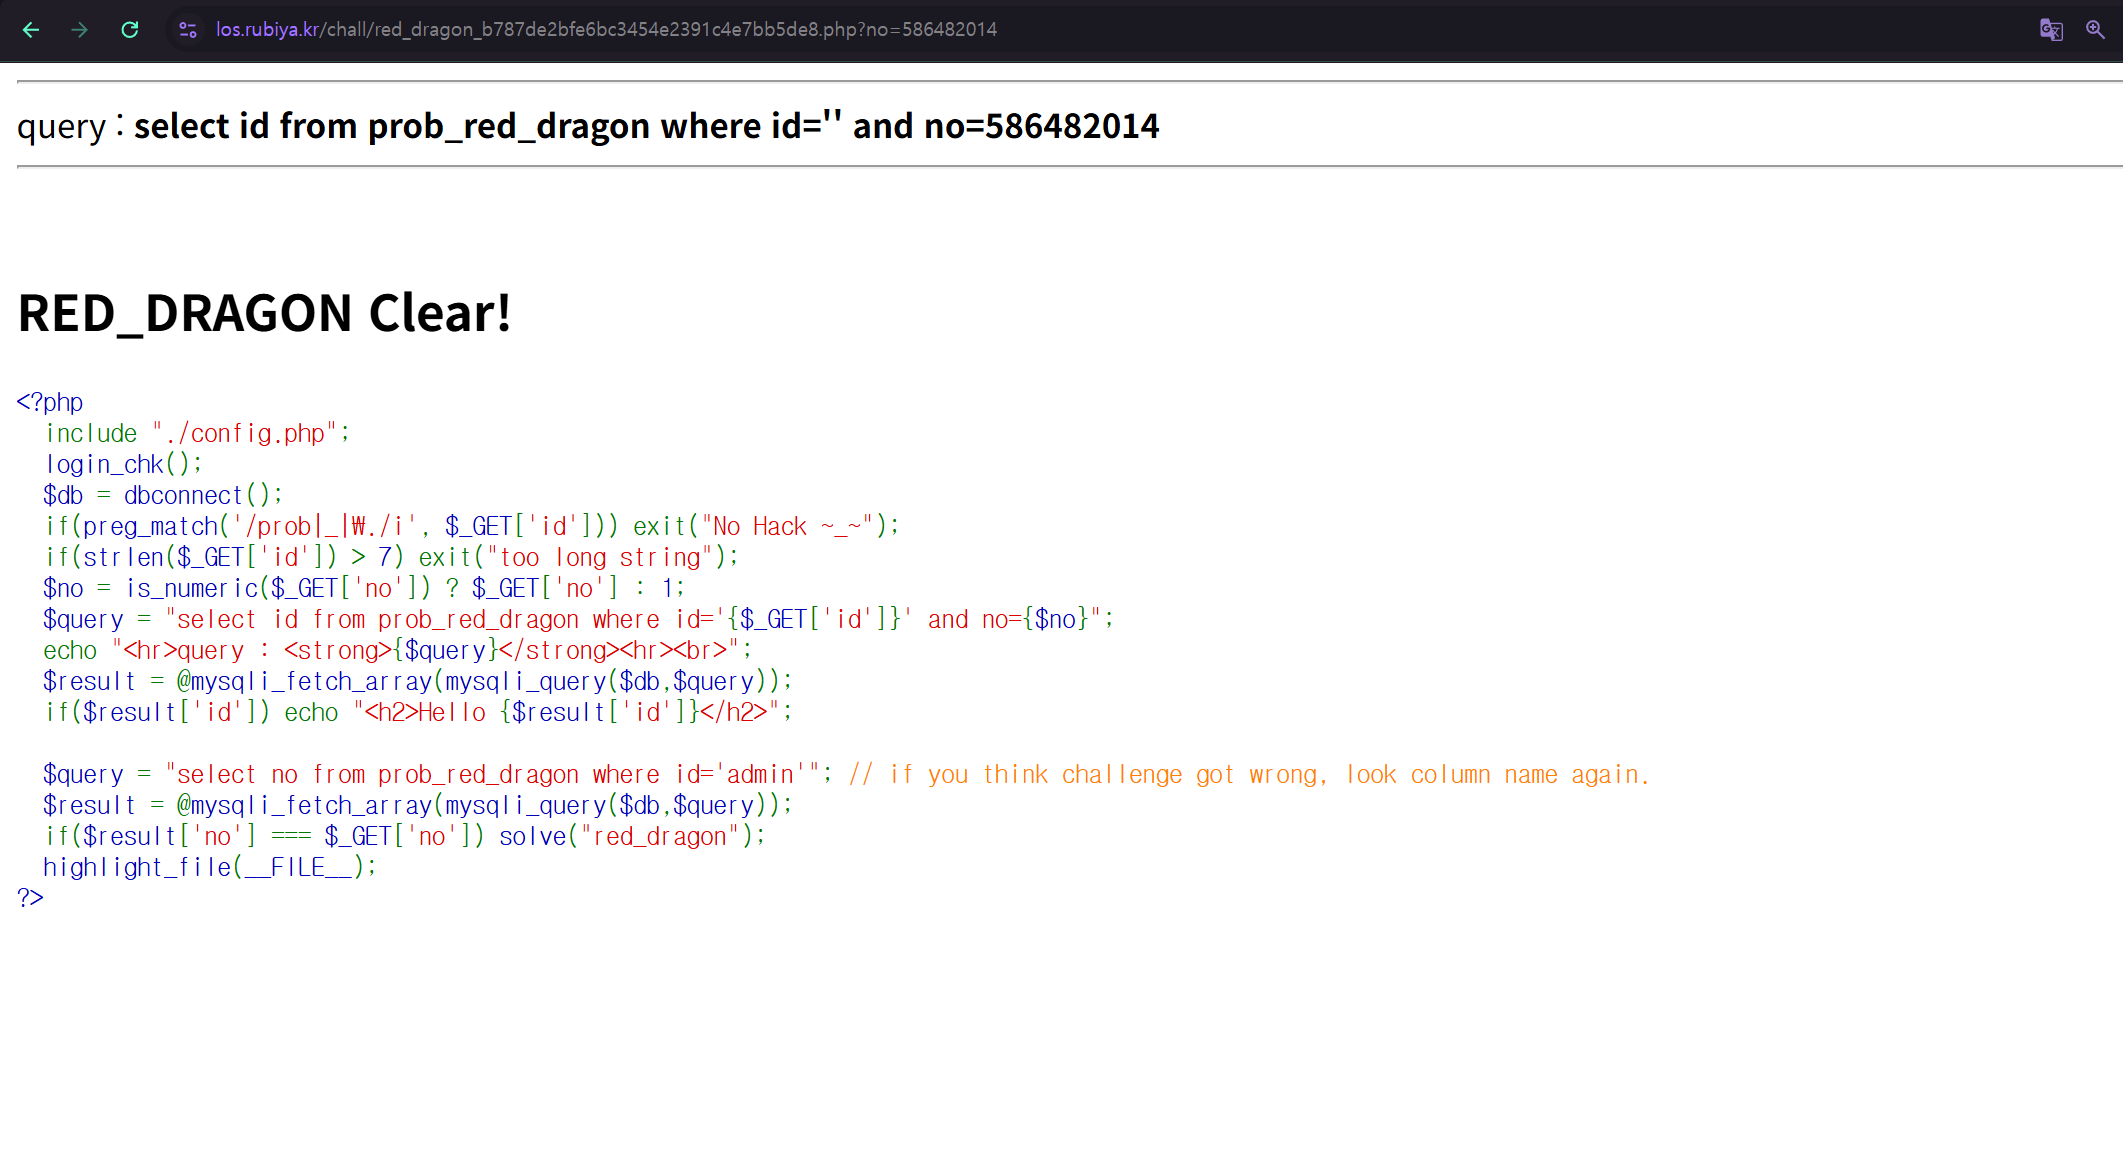Click the <?php opening tag
The height and width of the screenshot is (1163, 2123).
(x=50, y=402)
